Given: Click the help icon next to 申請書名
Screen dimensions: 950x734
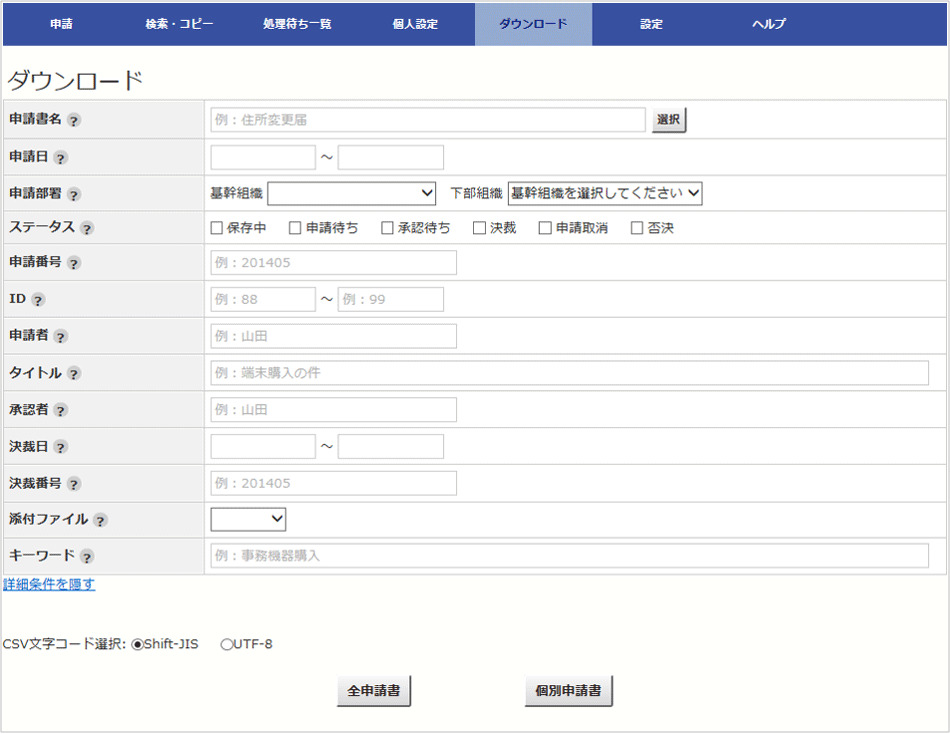Looking at the screenshot, I should coord(74,120).
